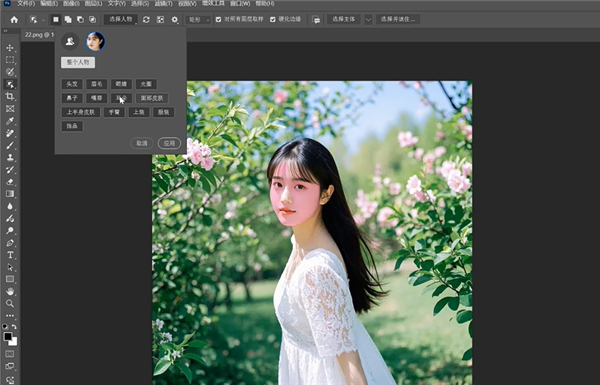This screenshot has width=600, height=385.
Task: Change the screen mode icon
Action: coord(10,366)
